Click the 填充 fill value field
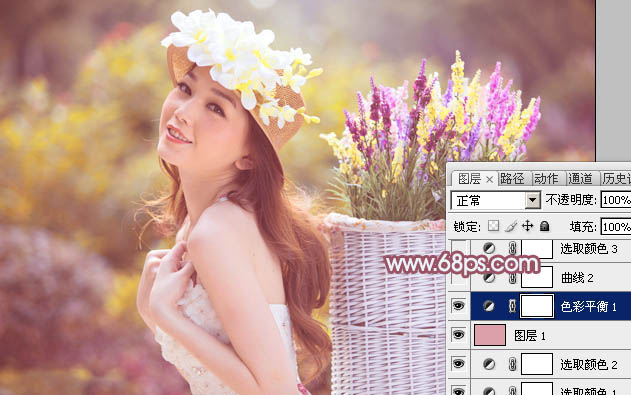The width and height of the screenshot is (631, 395). (616, 227)
